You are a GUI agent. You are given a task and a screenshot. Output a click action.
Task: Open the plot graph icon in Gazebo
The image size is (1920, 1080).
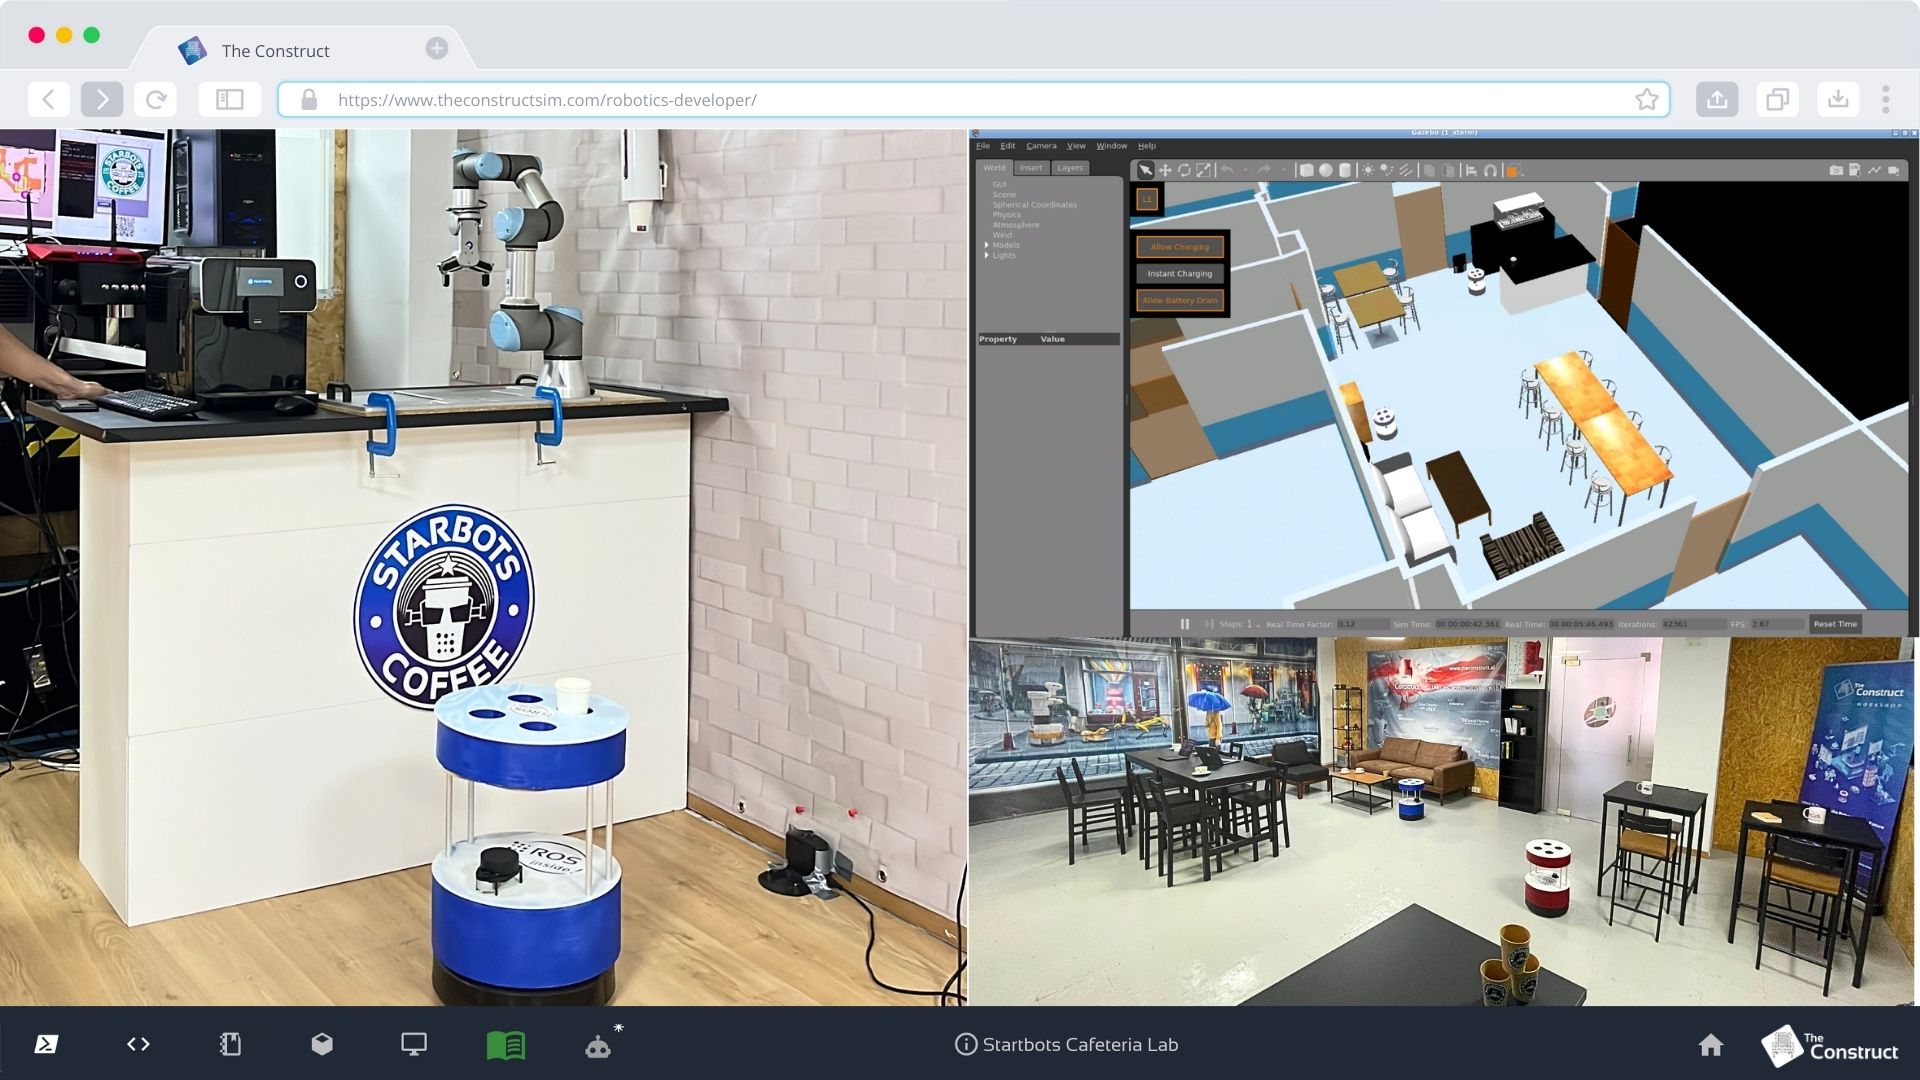[1874, 170]
